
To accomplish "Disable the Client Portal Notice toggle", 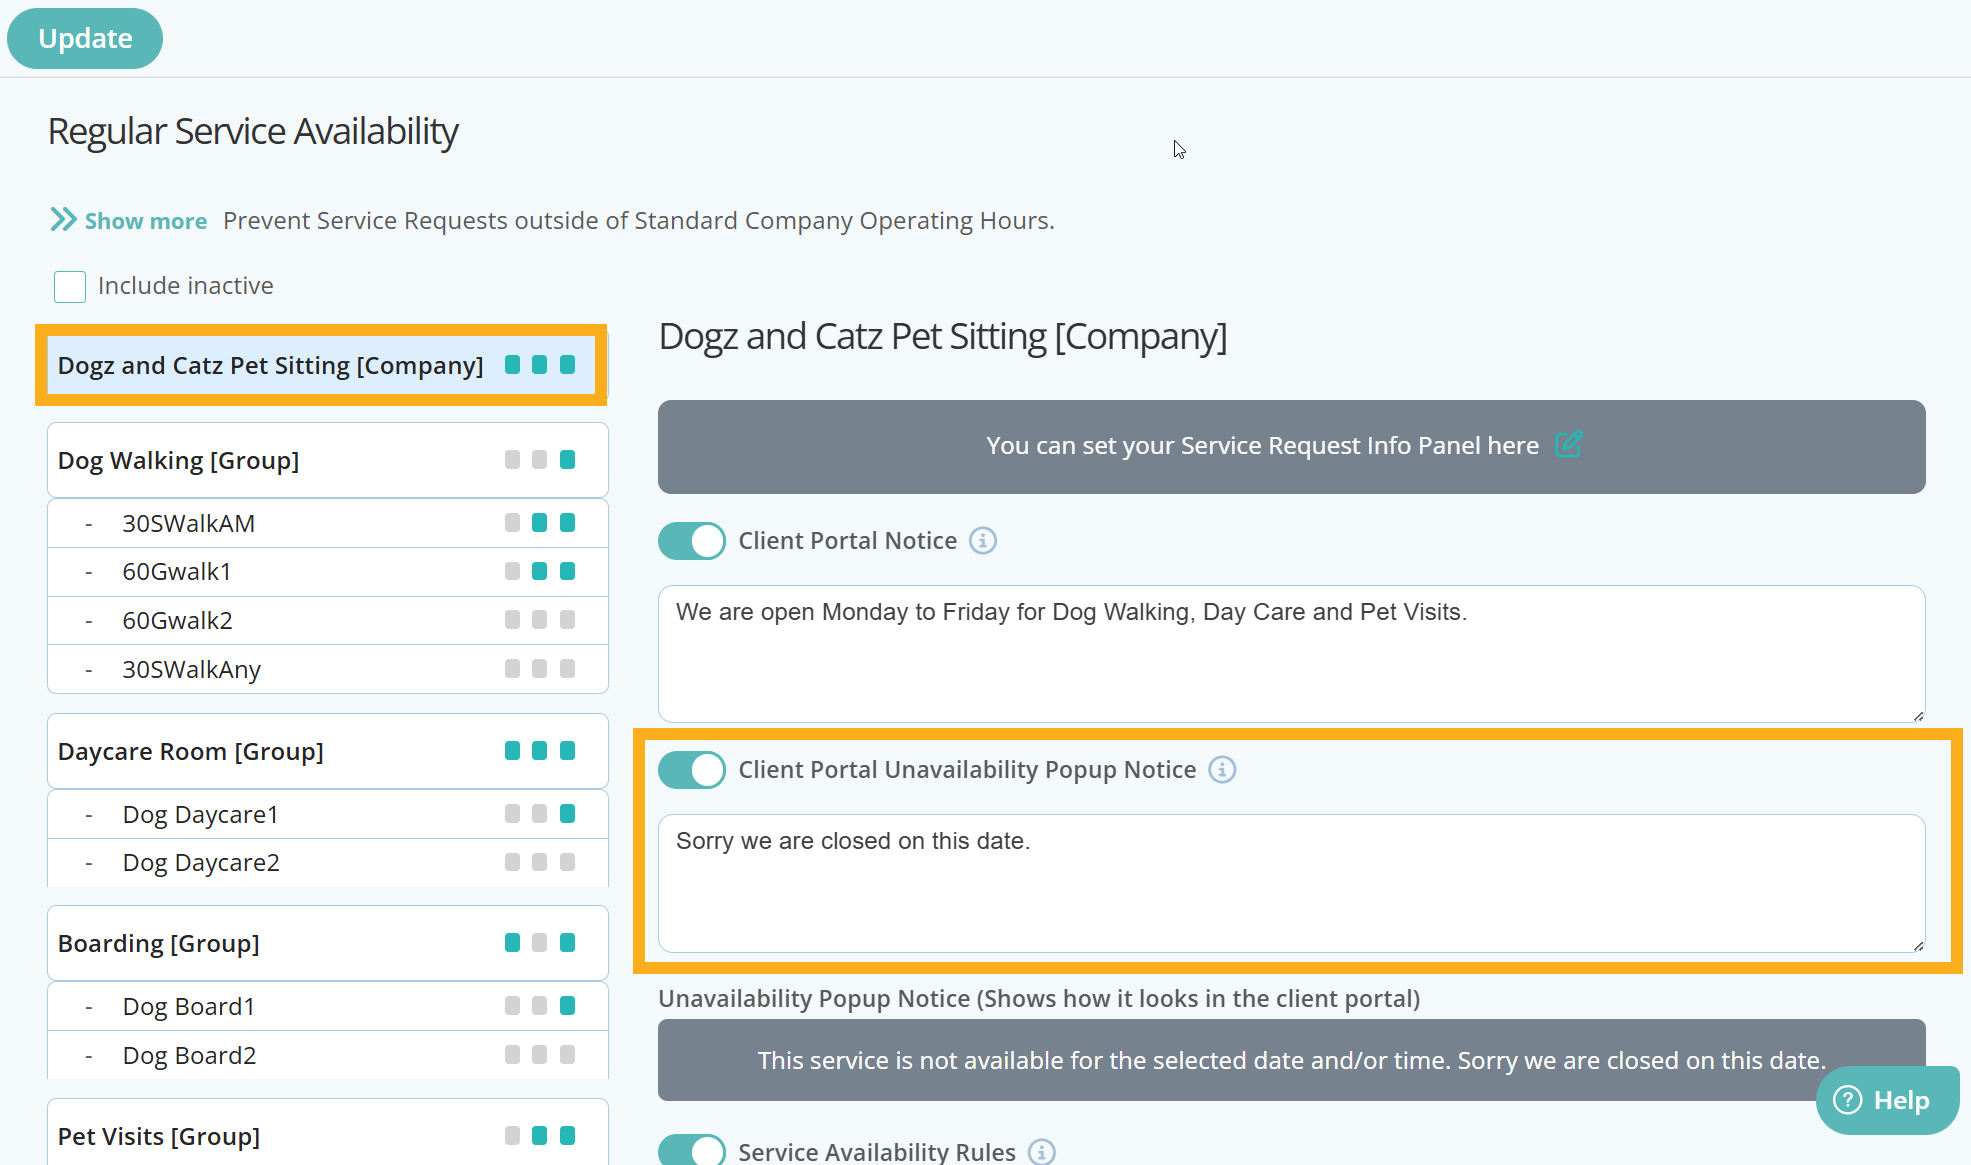I will click(x=692, y=541).
